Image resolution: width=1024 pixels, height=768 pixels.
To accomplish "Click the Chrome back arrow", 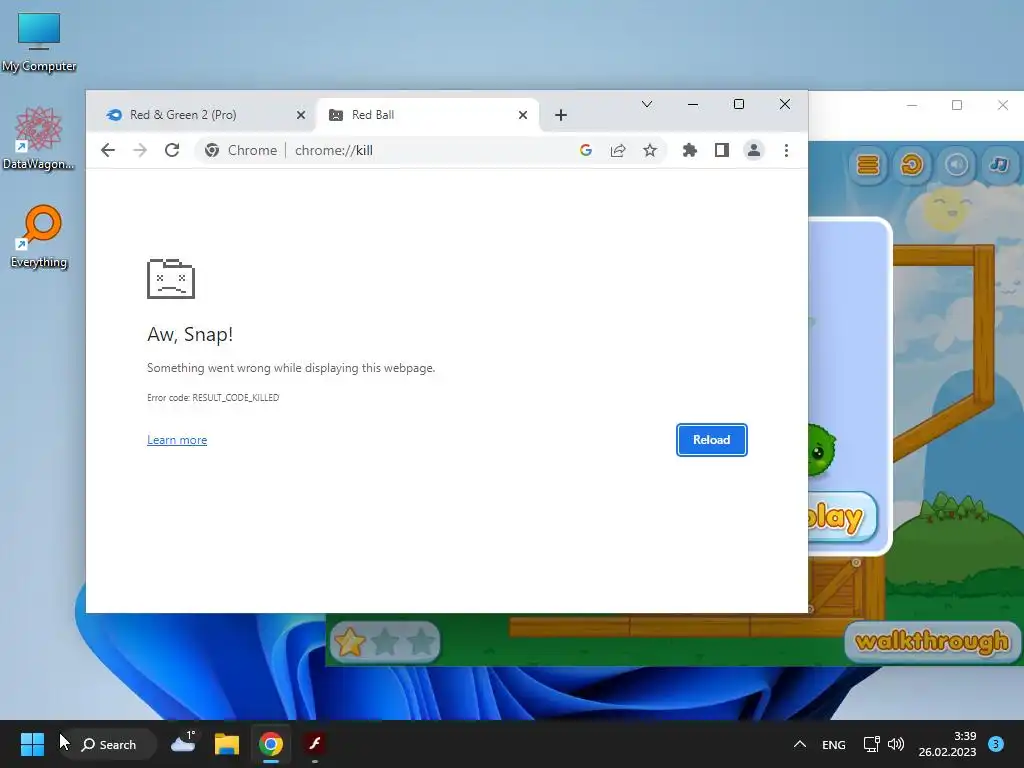I will 108,150.
